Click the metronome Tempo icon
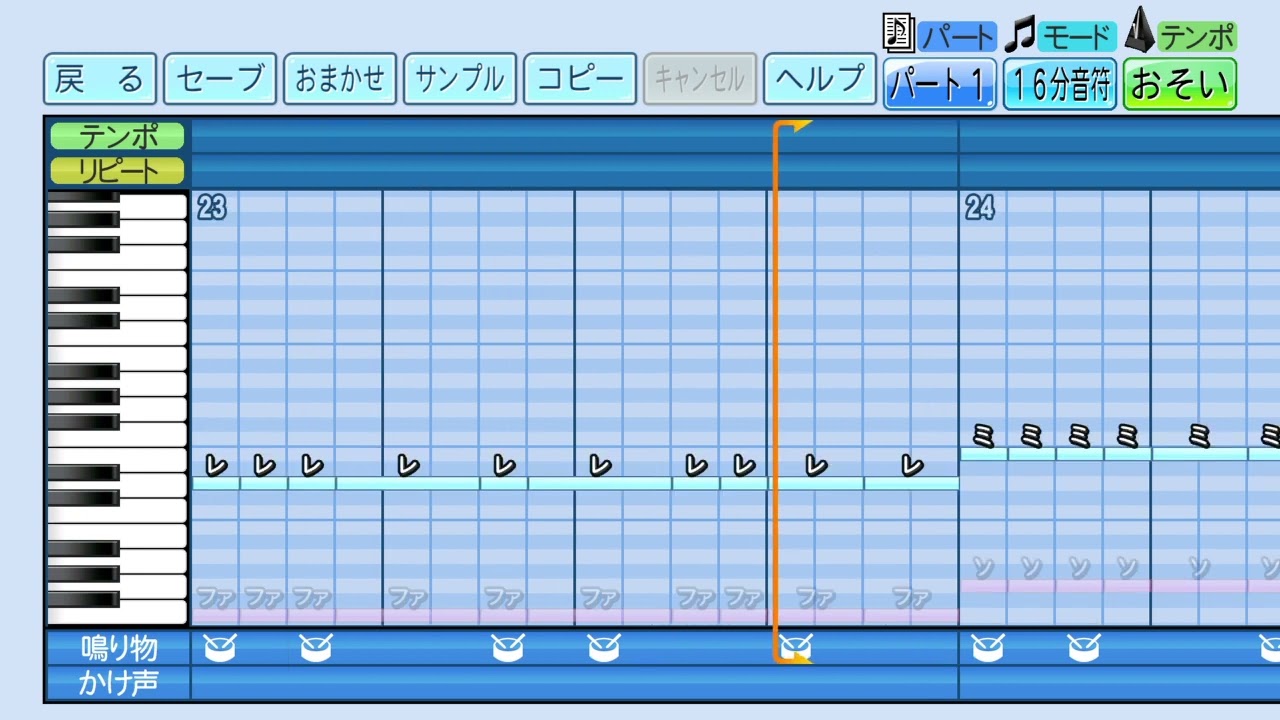The width and height of the screenshot is (1280, 720). click(1140, 31)
